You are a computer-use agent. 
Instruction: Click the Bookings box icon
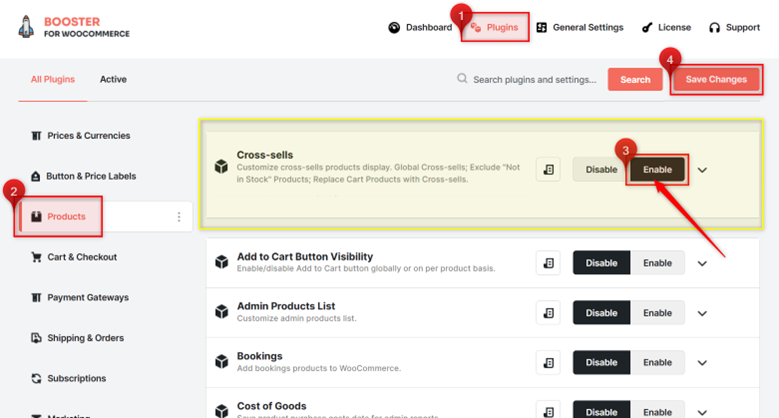click(x=222, y=361)
